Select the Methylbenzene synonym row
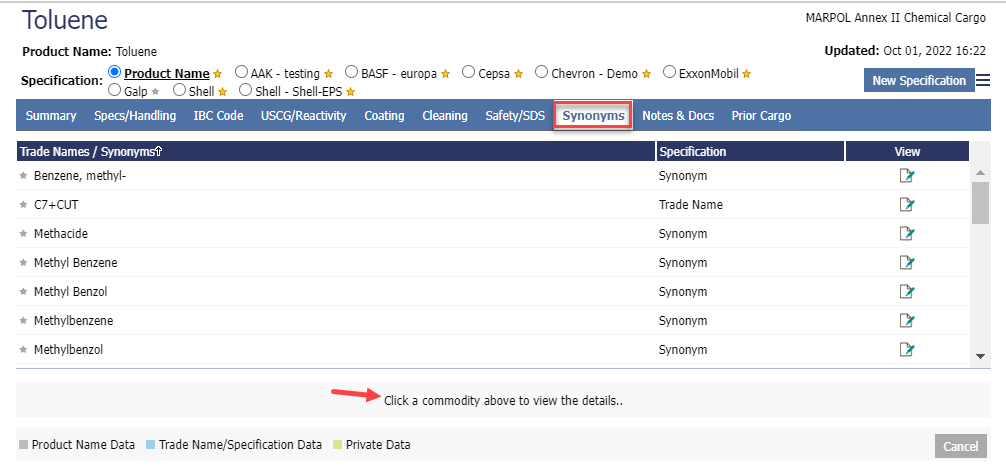The image size is (1006, 470). coord(73,321)
